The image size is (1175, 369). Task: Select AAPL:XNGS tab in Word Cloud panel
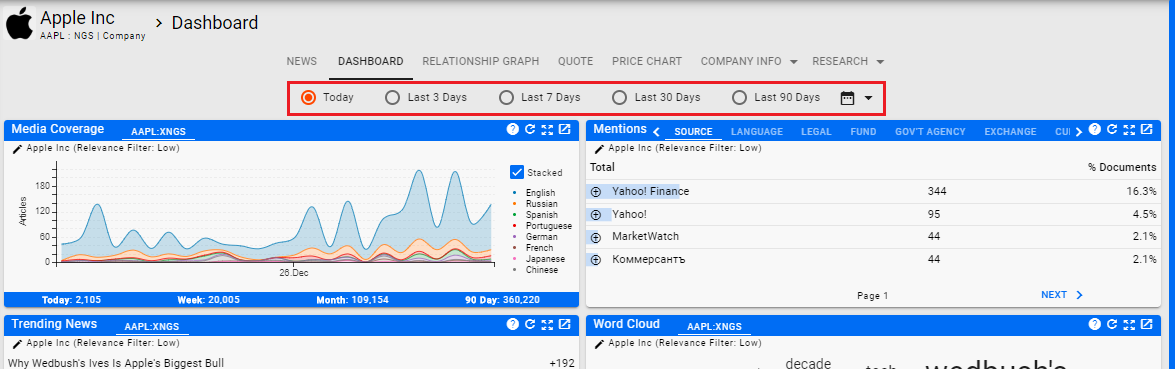click(714, 326)
